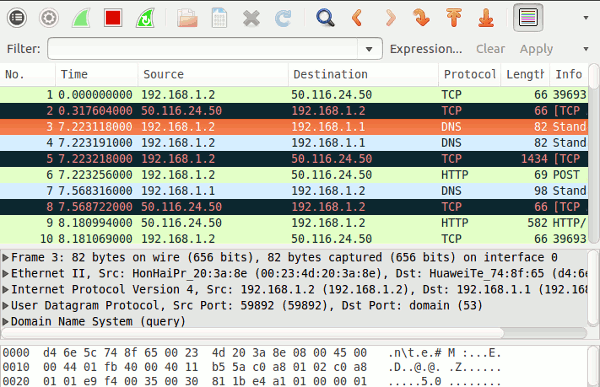
Task: Select packet 6 HTTP POST row
Action: click(294, 175)
